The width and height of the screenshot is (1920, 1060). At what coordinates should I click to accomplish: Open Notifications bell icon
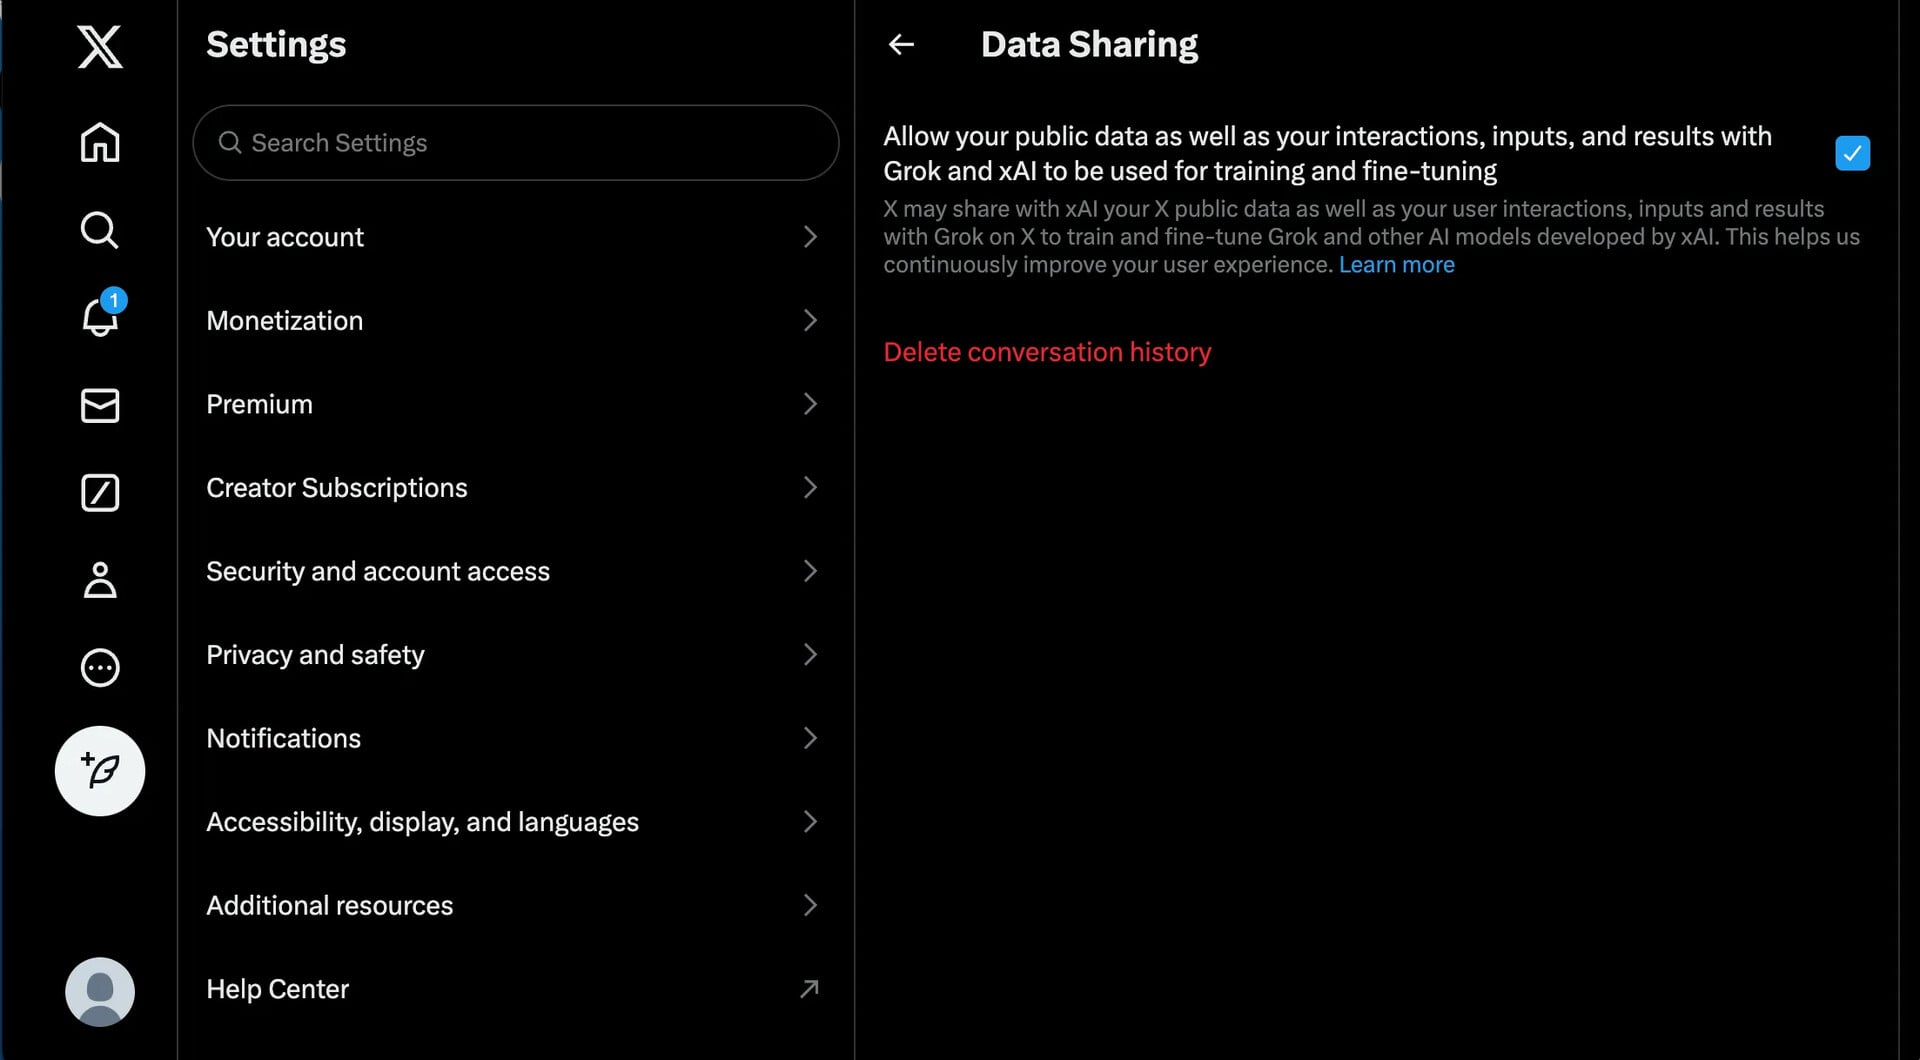pos(100,317)
